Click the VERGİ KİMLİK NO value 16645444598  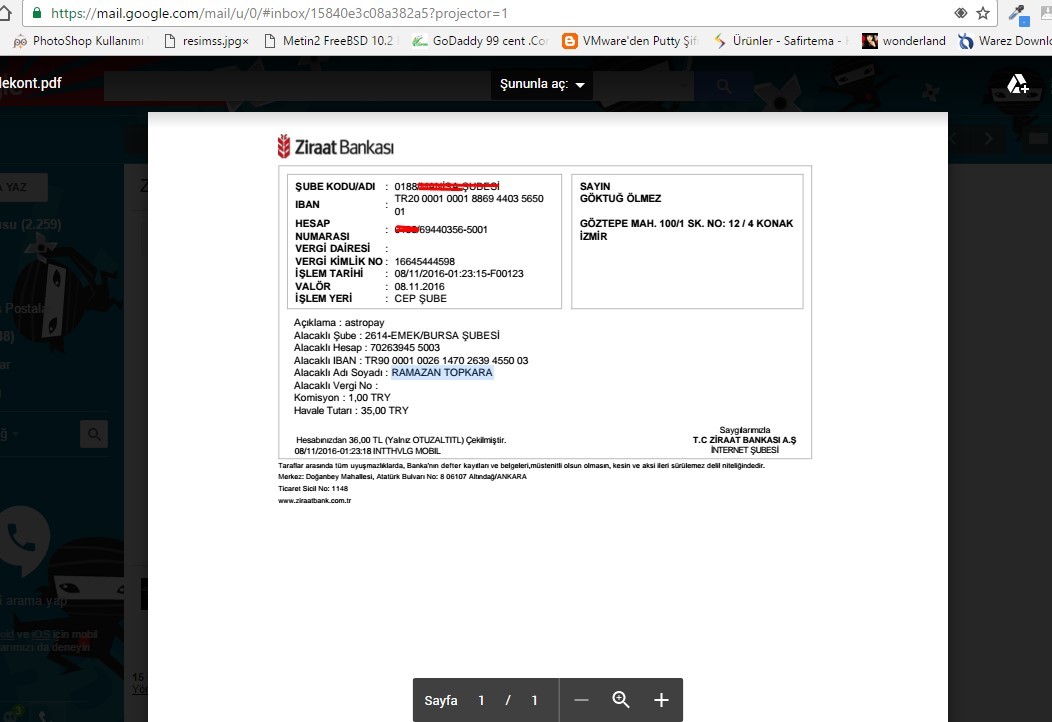[425, 261]
